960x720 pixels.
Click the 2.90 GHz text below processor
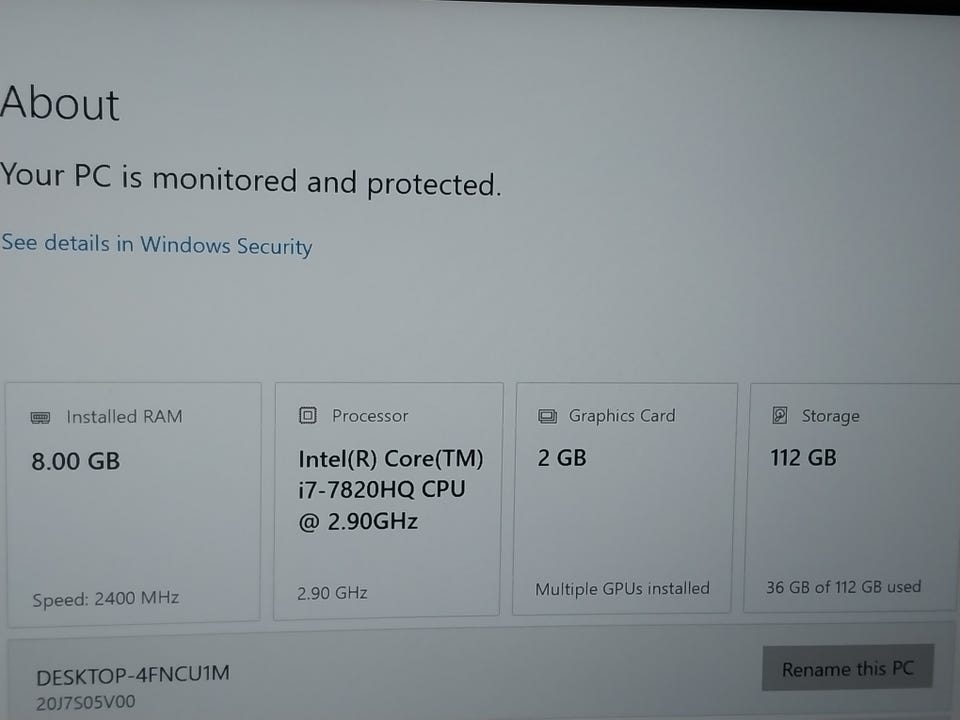pyautogui.click(x=332, y=593)
